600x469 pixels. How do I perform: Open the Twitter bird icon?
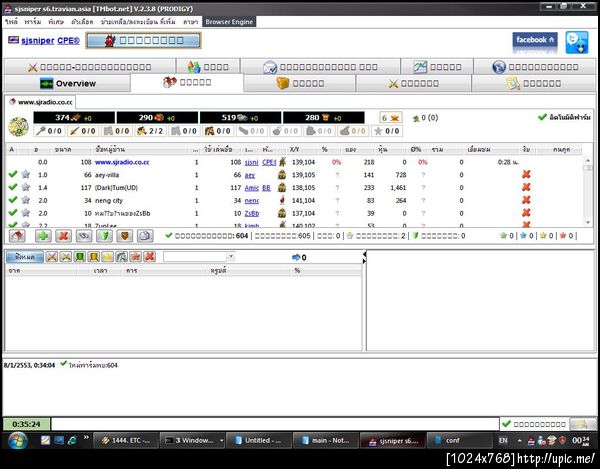tap(577, 42)
